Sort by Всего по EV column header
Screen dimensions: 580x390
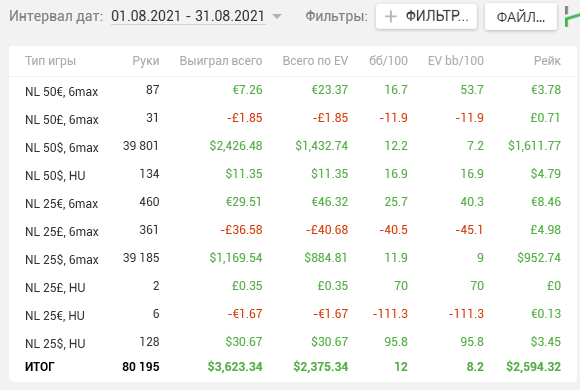(x=315, y=61)
